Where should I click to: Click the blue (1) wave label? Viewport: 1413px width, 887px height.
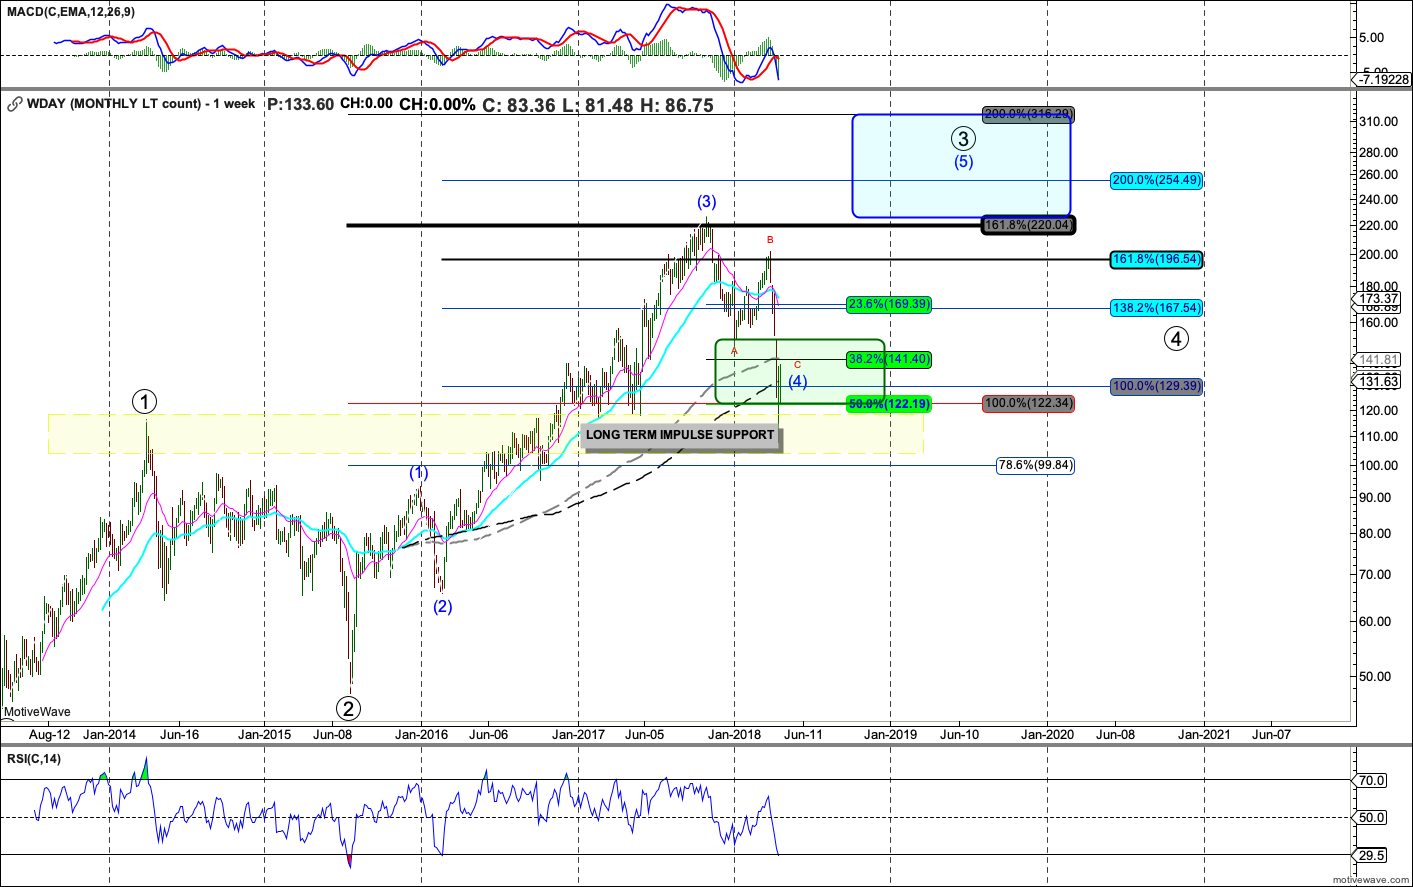(418, 473)
